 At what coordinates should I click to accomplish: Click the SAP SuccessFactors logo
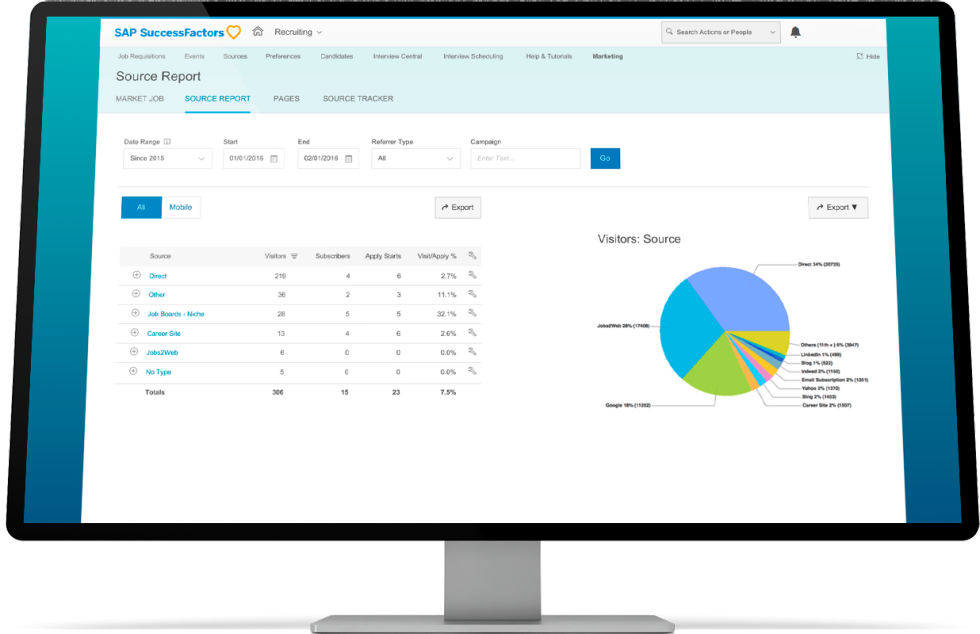[168, 32]
